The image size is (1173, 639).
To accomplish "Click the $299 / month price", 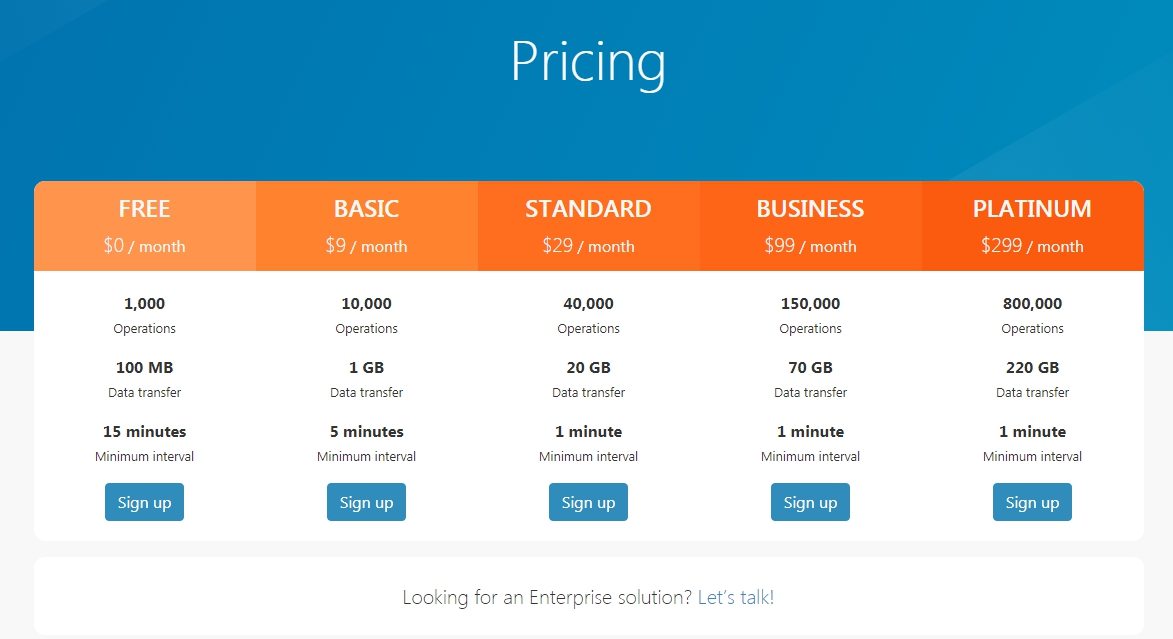I will tap(1032, 246).
